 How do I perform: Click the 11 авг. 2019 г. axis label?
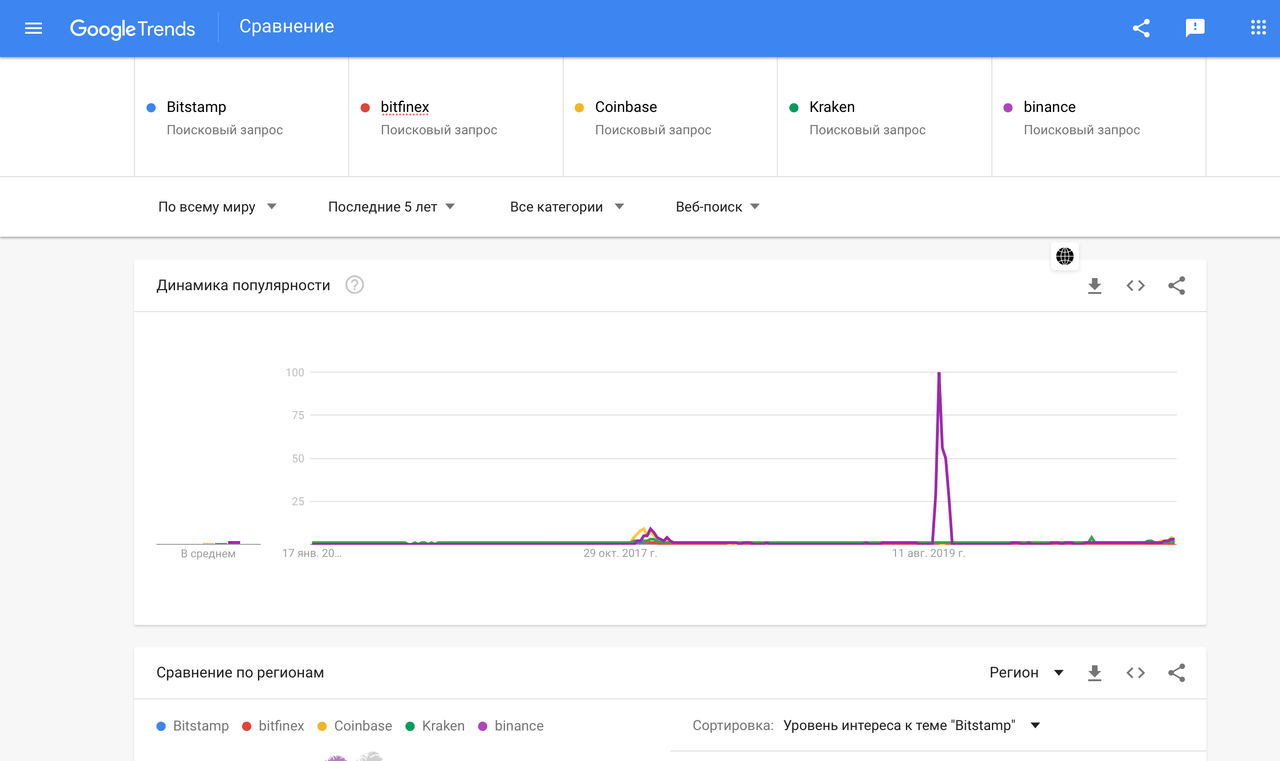pyautogui.click(x=929, y=553)
